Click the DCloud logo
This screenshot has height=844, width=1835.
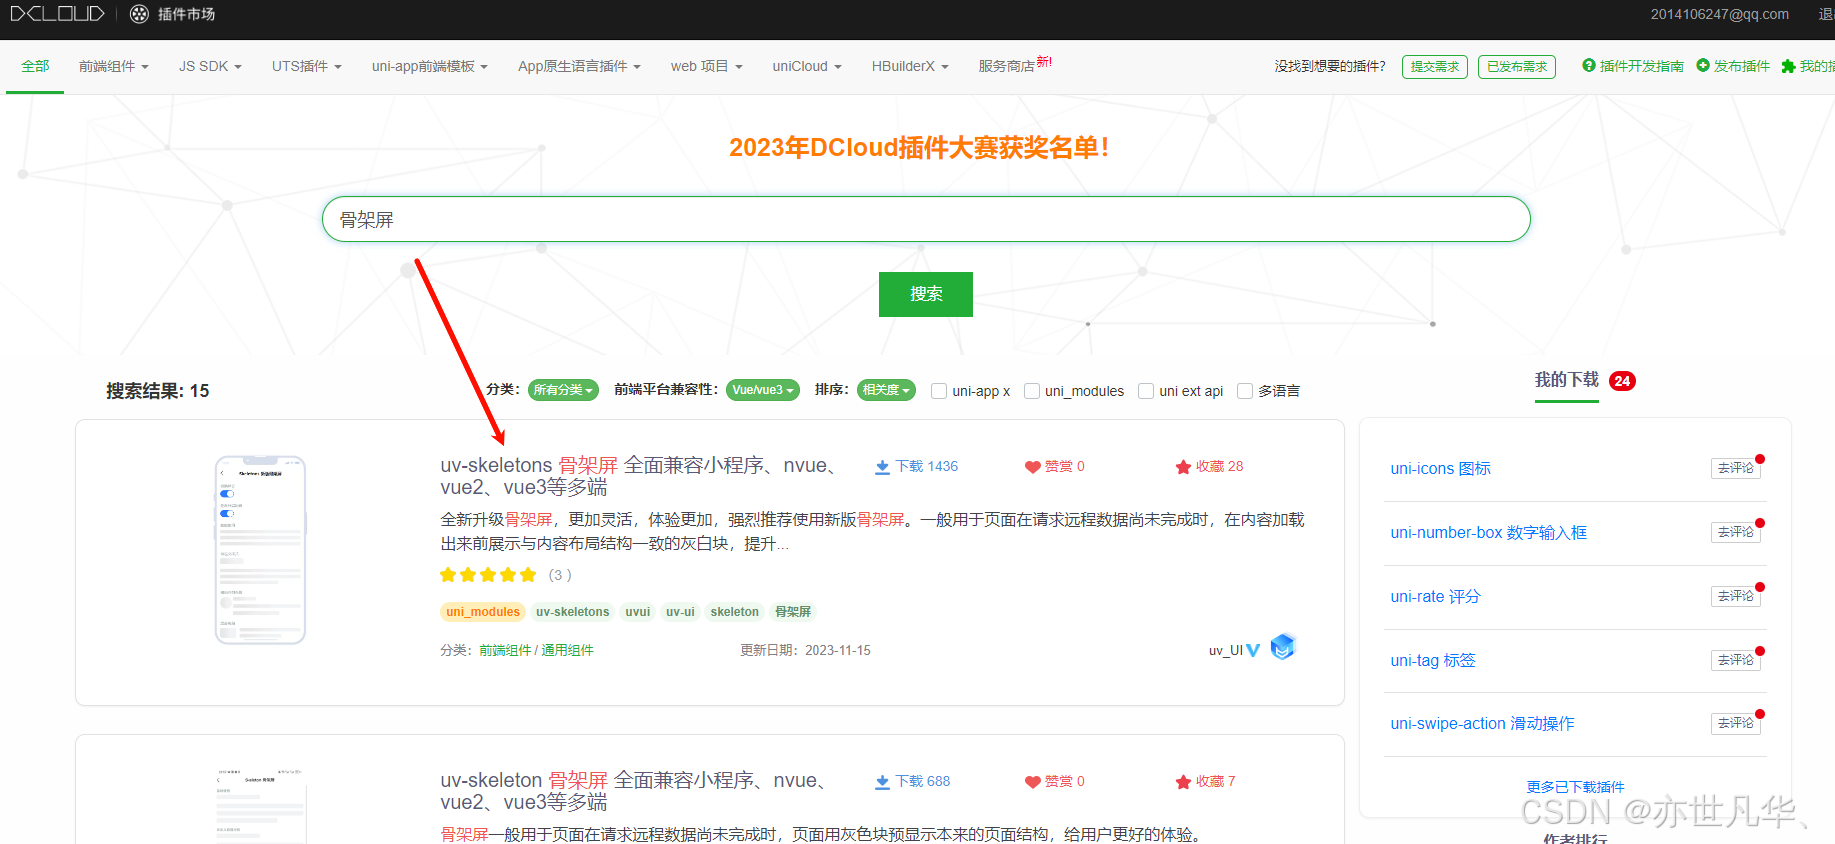click(57, 14)
